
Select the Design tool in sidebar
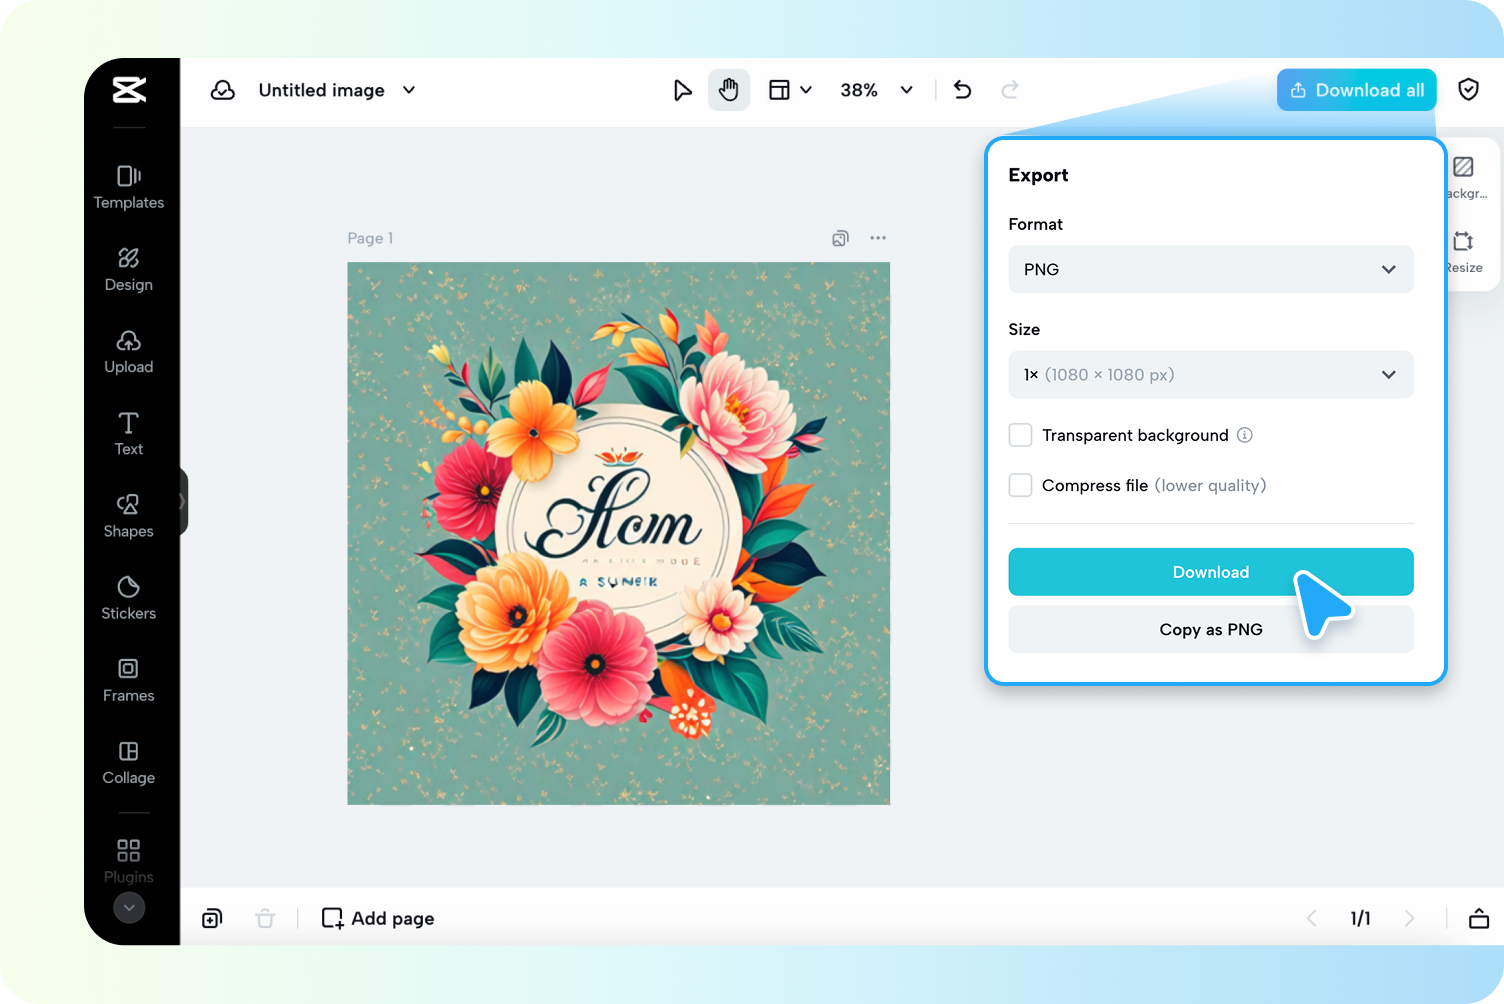pyautogui.click(x=128, y=269)
